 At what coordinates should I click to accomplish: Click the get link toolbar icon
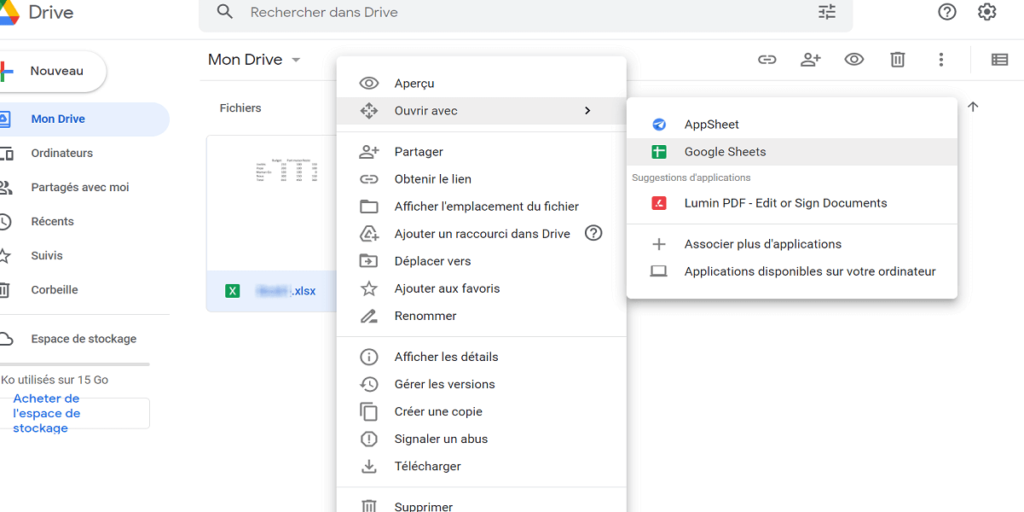coord(767,59)
